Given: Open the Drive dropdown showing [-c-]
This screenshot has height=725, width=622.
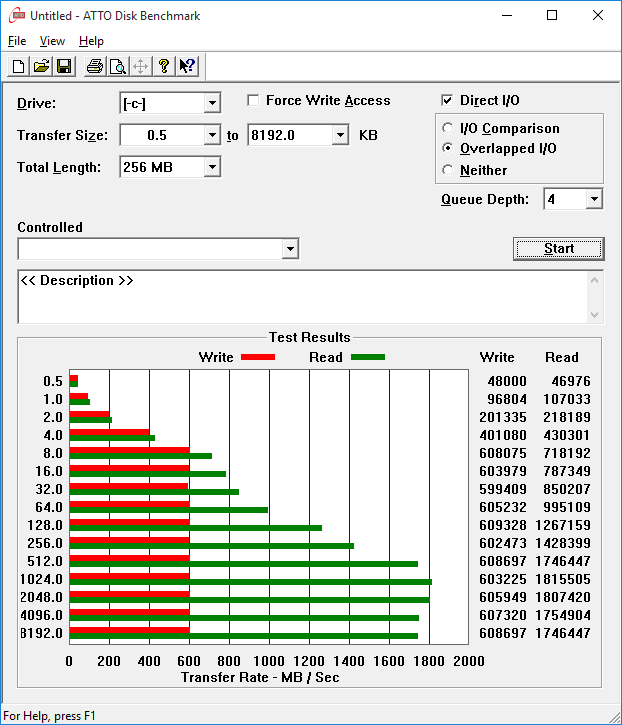Looking at the screenshot, I should coord(212,103).
